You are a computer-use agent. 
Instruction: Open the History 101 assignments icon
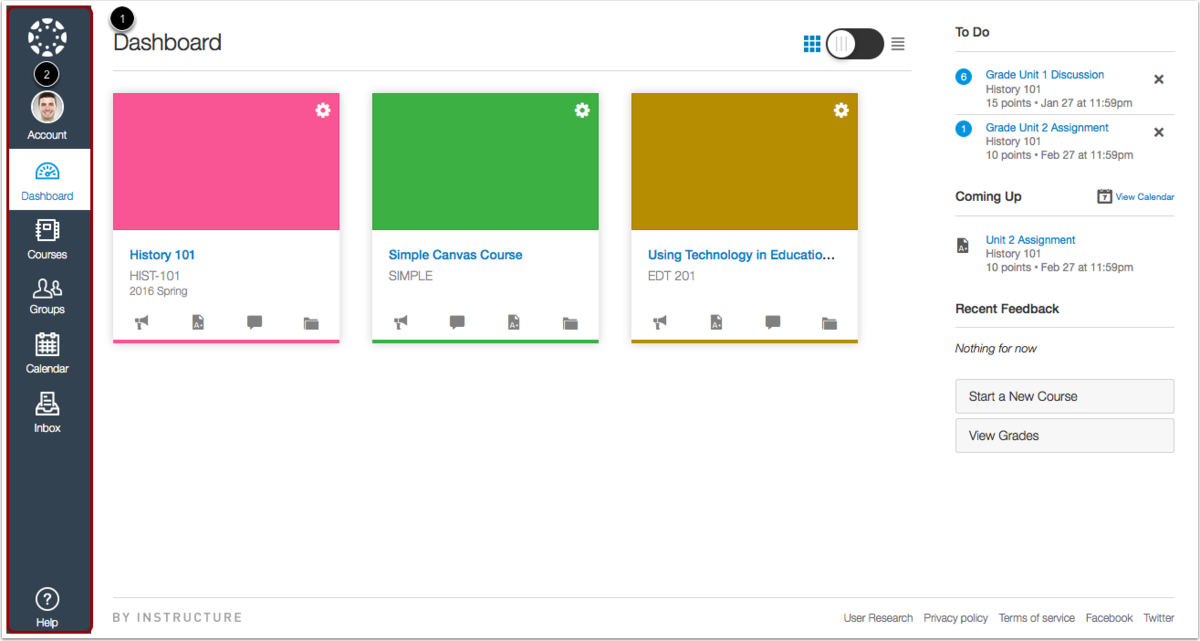click(x=198, y=322)
